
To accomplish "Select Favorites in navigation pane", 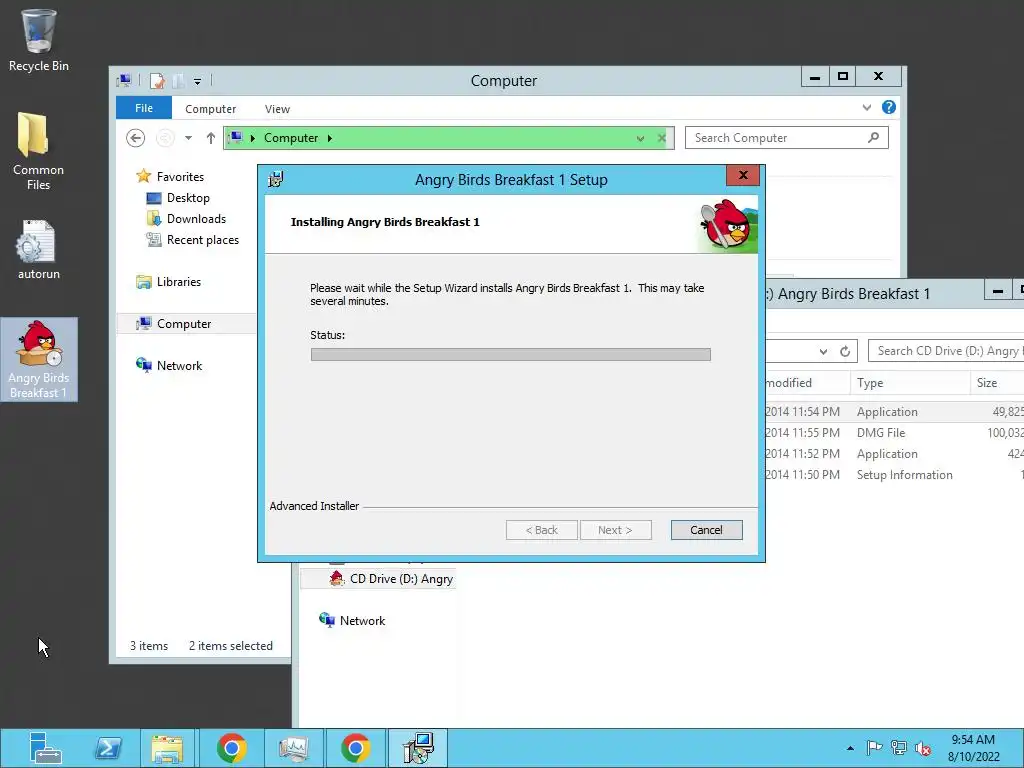I will [180, 176].
